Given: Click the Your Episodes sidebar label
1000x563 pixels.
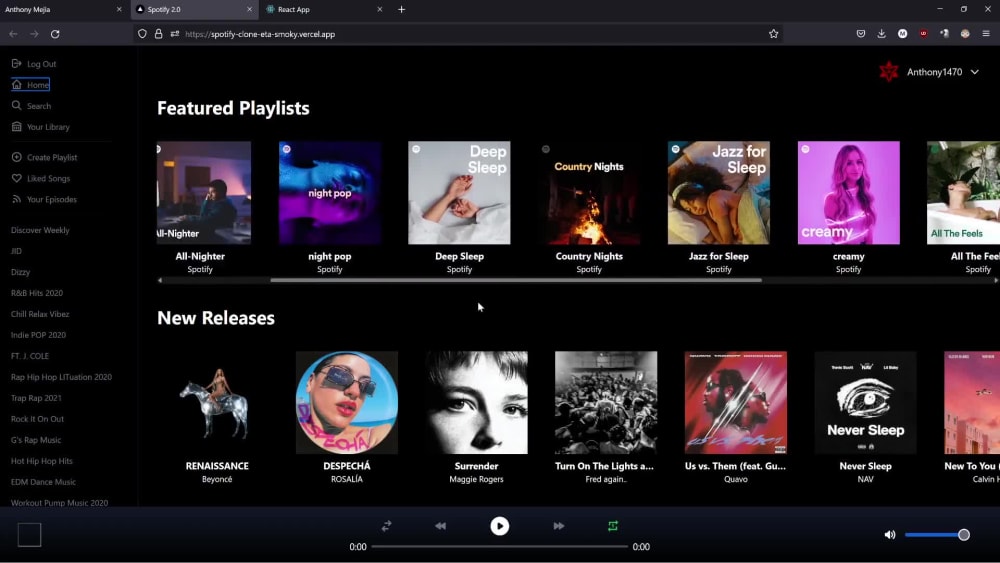Looking at the screenshot, I should (x=52, y=200).
